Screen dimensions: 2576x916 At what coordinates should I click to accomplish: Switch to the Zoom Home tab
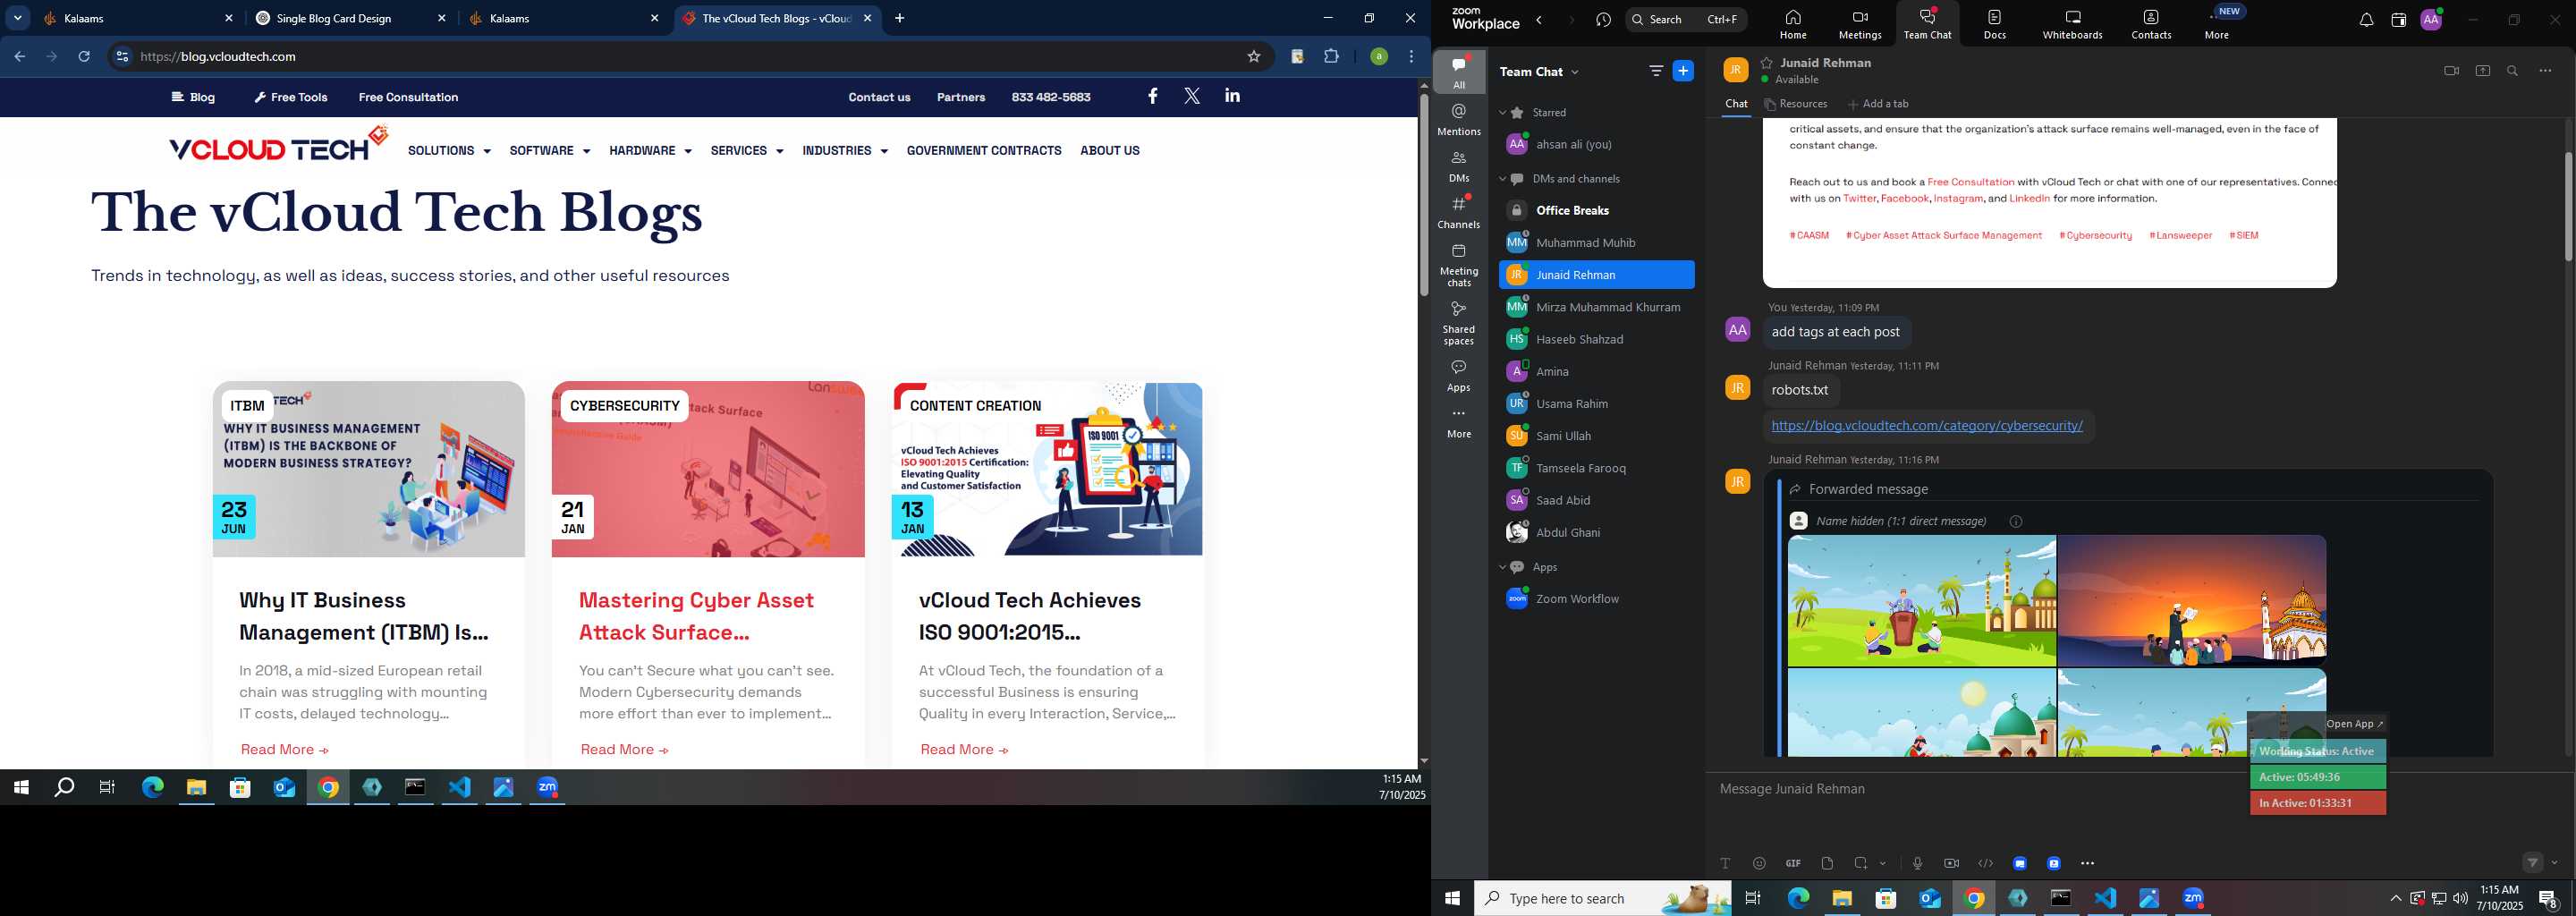click(1793, 24)
